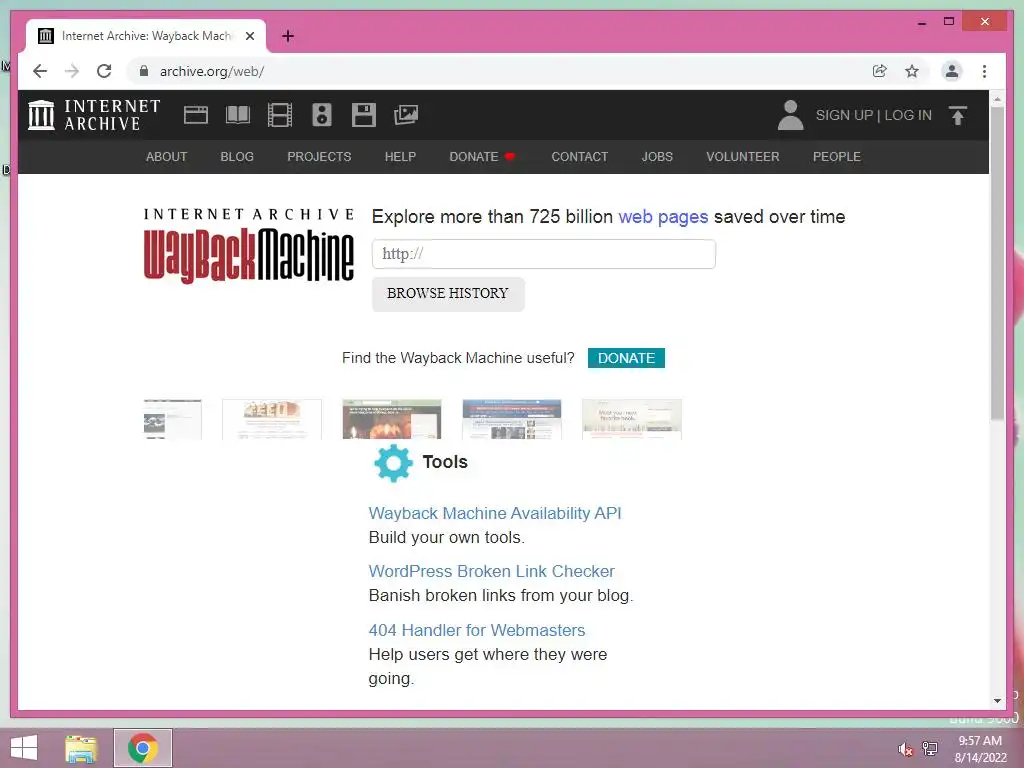This screenshot has height=768, width=1024.
Task: Reload the page
Action: pos(104,71)
